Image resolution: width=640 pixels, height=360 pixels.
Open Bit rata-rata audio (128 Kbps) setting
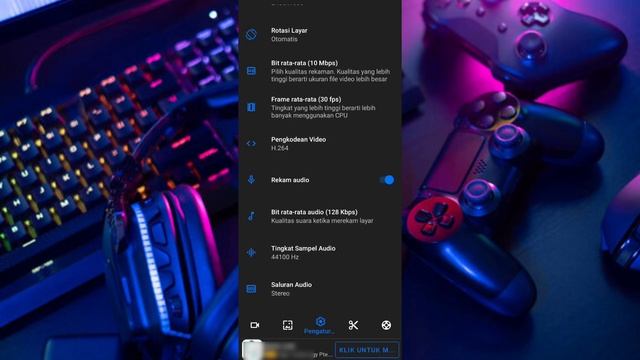[320, 216]
